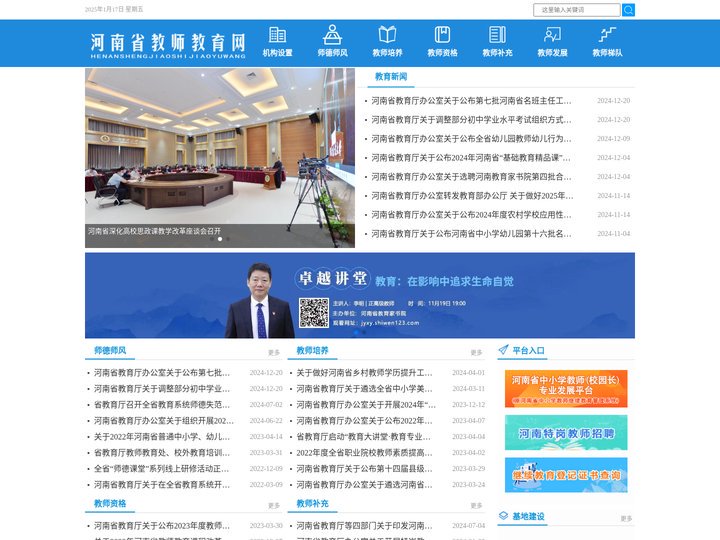The height and width of the screenshot is (540, 720).
Task: Open 关于2022年河南省普通中小学、幼儿 item
Action: click(x=162, y=437)
